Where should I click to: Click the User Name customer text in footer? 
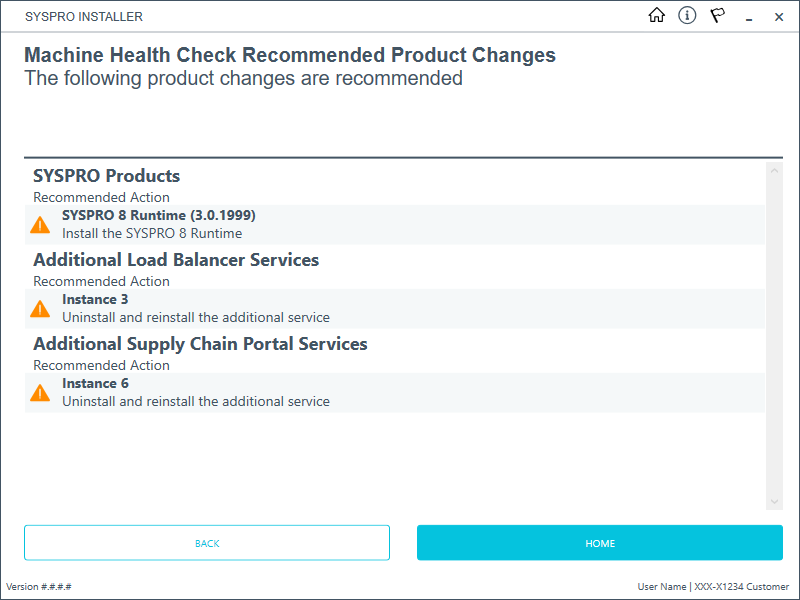713,587
